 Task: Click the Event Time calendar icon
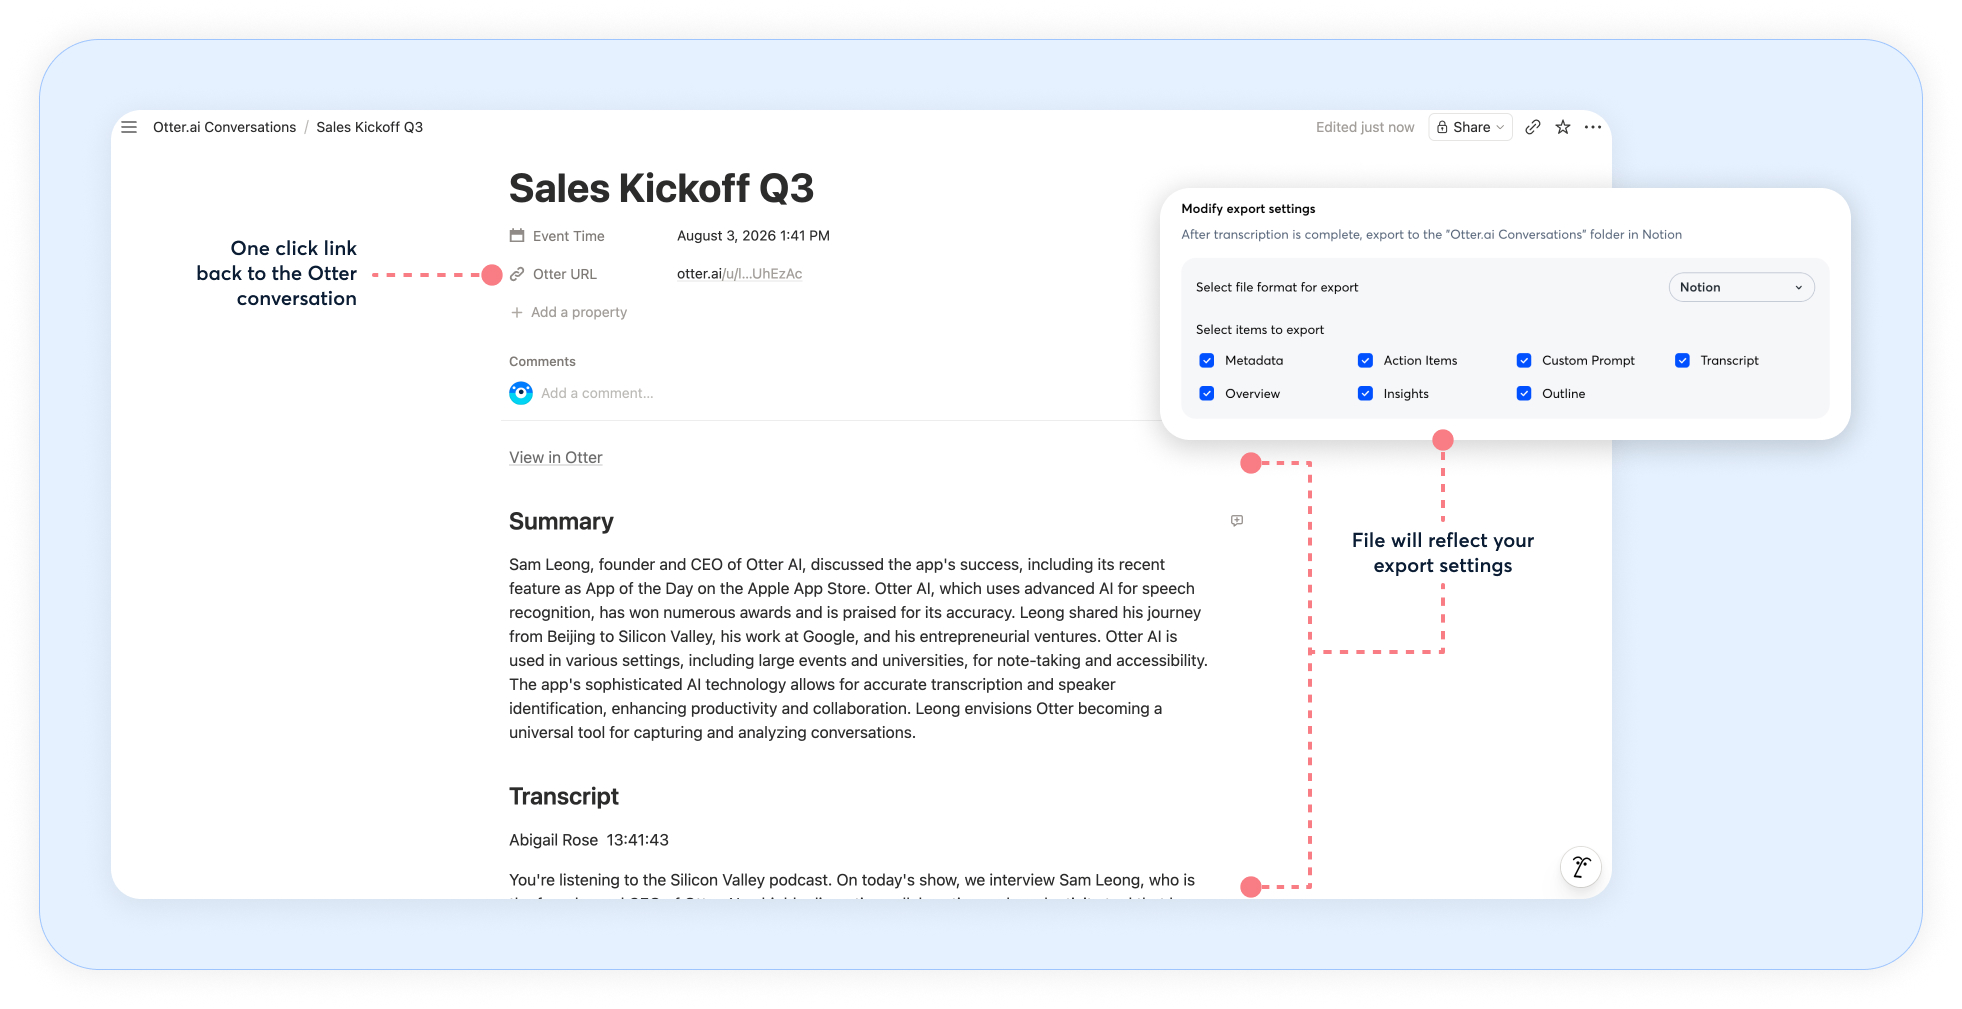click(517, 236)
